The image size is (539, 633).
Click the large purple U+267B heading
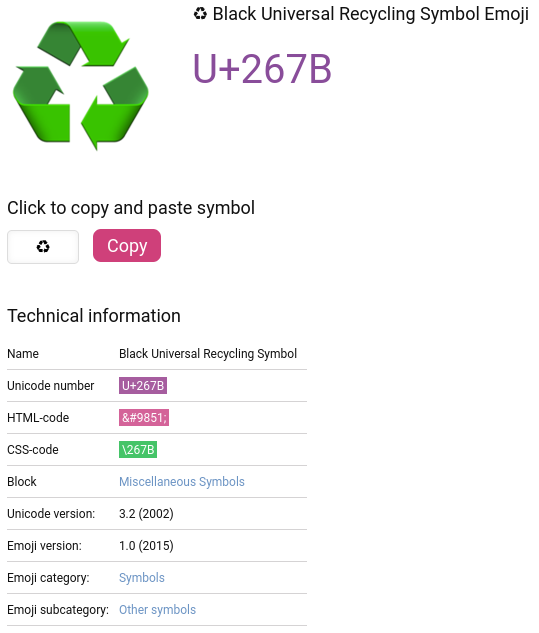262,69
